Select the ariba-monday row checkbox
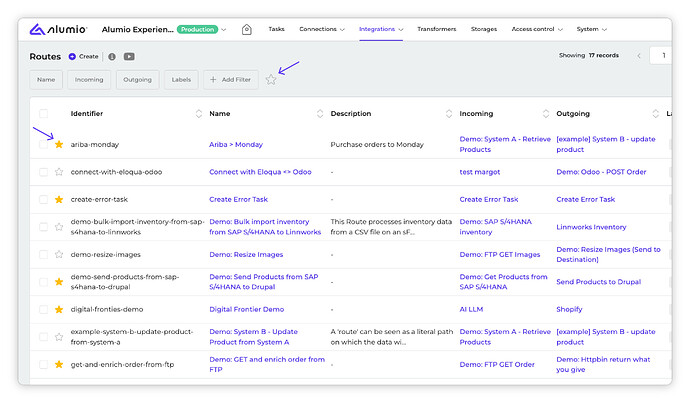 click(44, 144)
